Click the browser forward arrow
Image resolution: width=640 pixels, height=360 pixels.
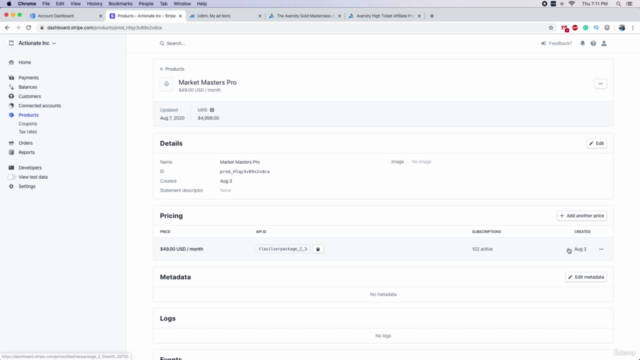pos(18,28)
